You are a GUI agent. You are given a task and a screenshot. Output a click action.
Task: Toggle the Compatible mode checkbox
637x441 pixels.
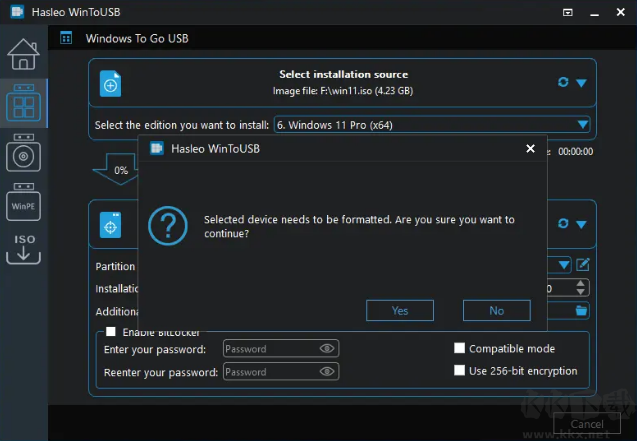click(459, 348)
